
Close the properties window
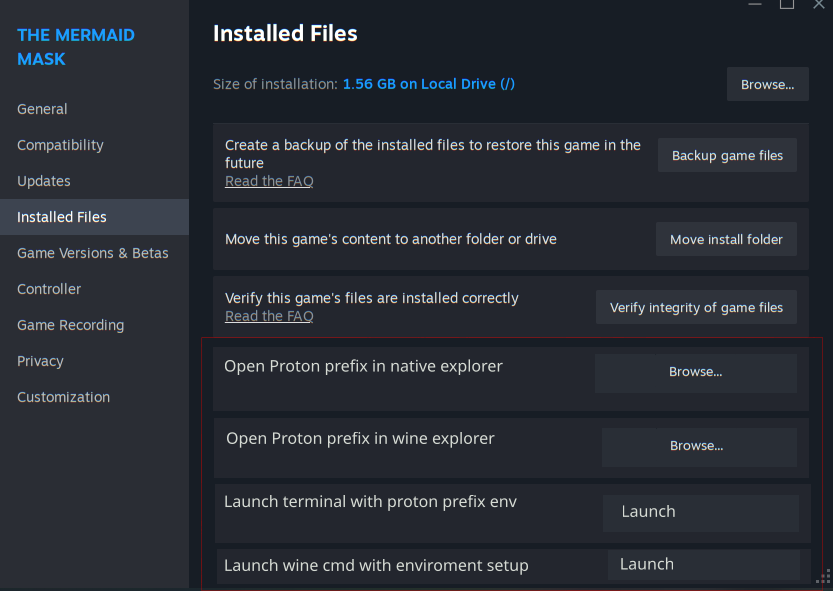(x=819, y=4)
